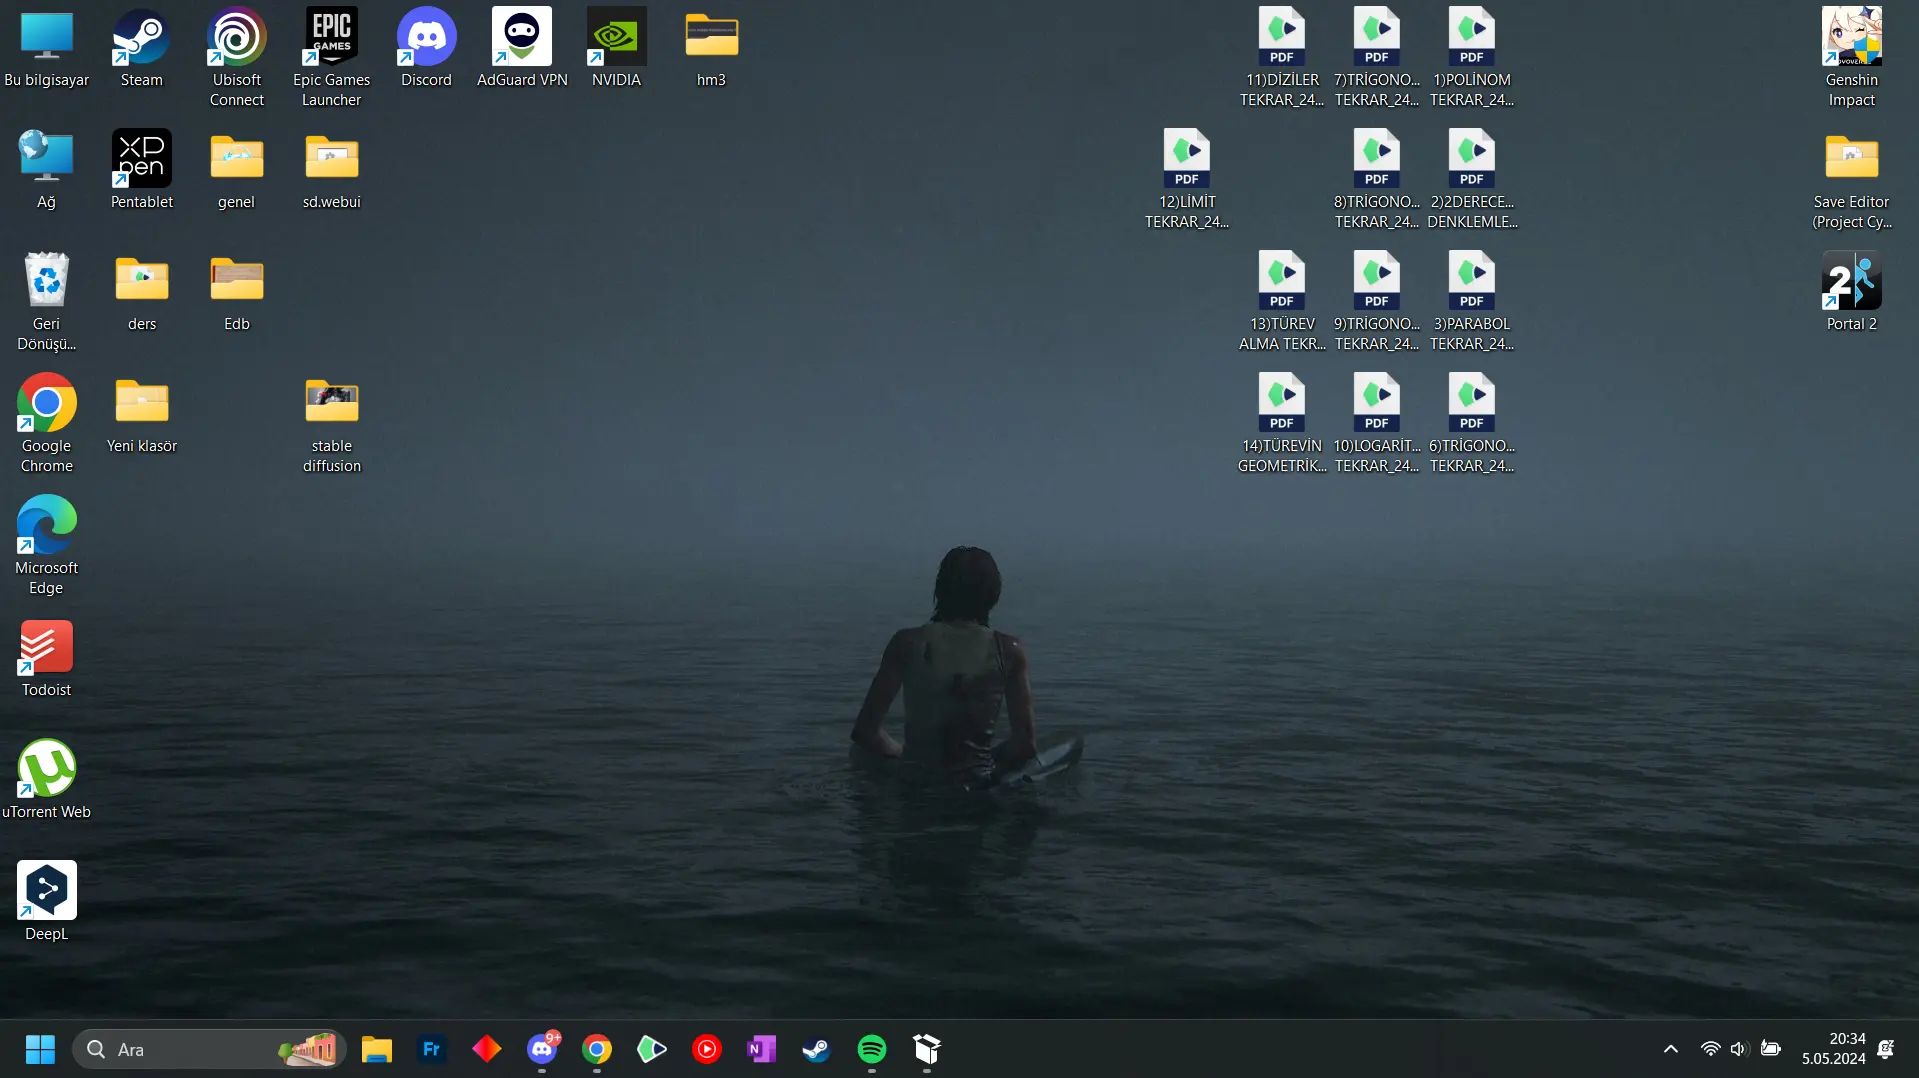1919x1078 pixels.
Task: Select 8)TRİGONO... TEKRAR PDF file
Action: [x=1377, y=180]
